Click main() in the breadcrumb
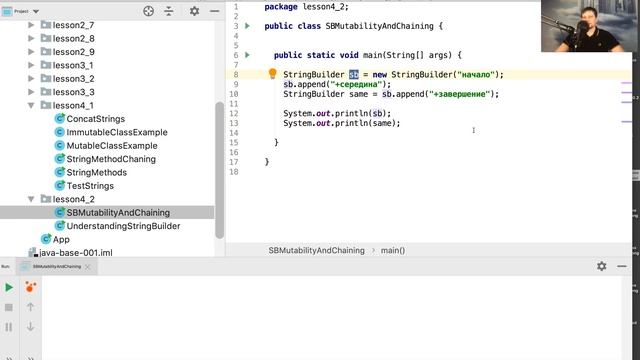This screenshot has width=640, height=360. click(x=393, y=250)
